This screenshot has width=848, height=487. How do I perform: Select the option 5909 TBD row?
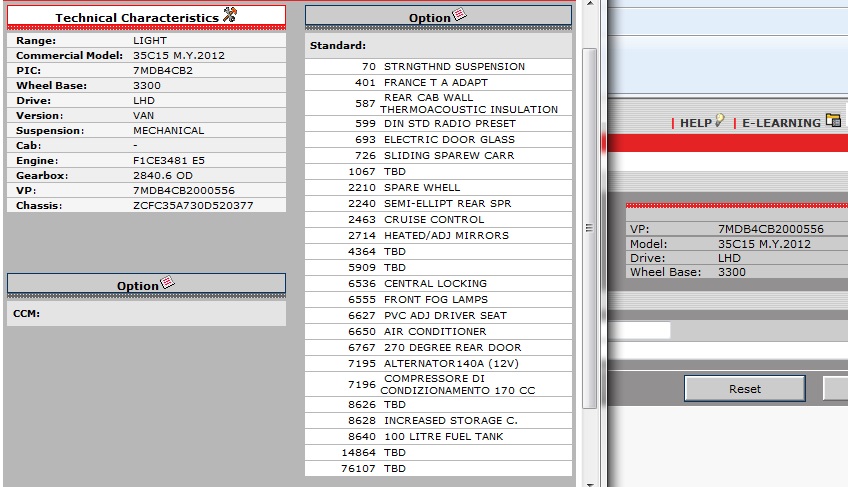pyautogui.click(x=439, y=267)
